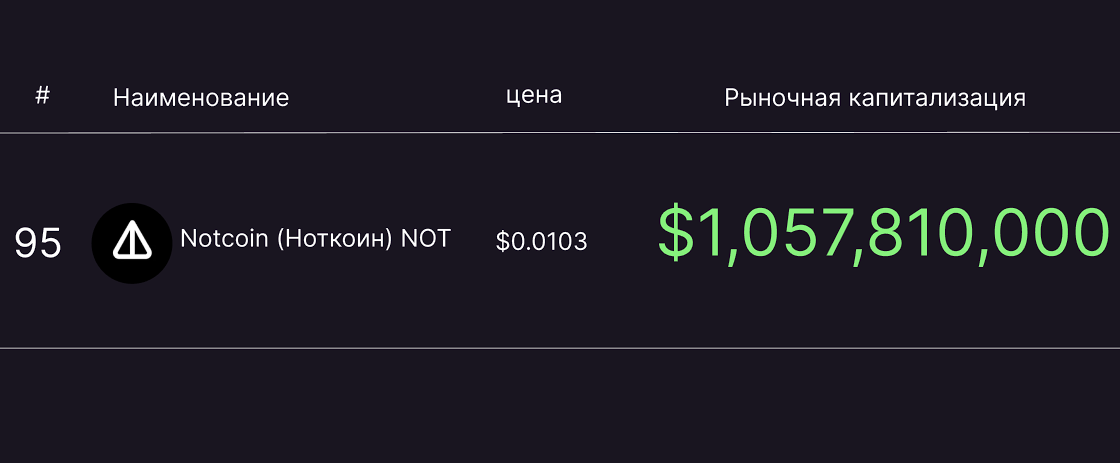Click the green market cap $1,057,810,000
1120x463 pixels.
point(883,234)
